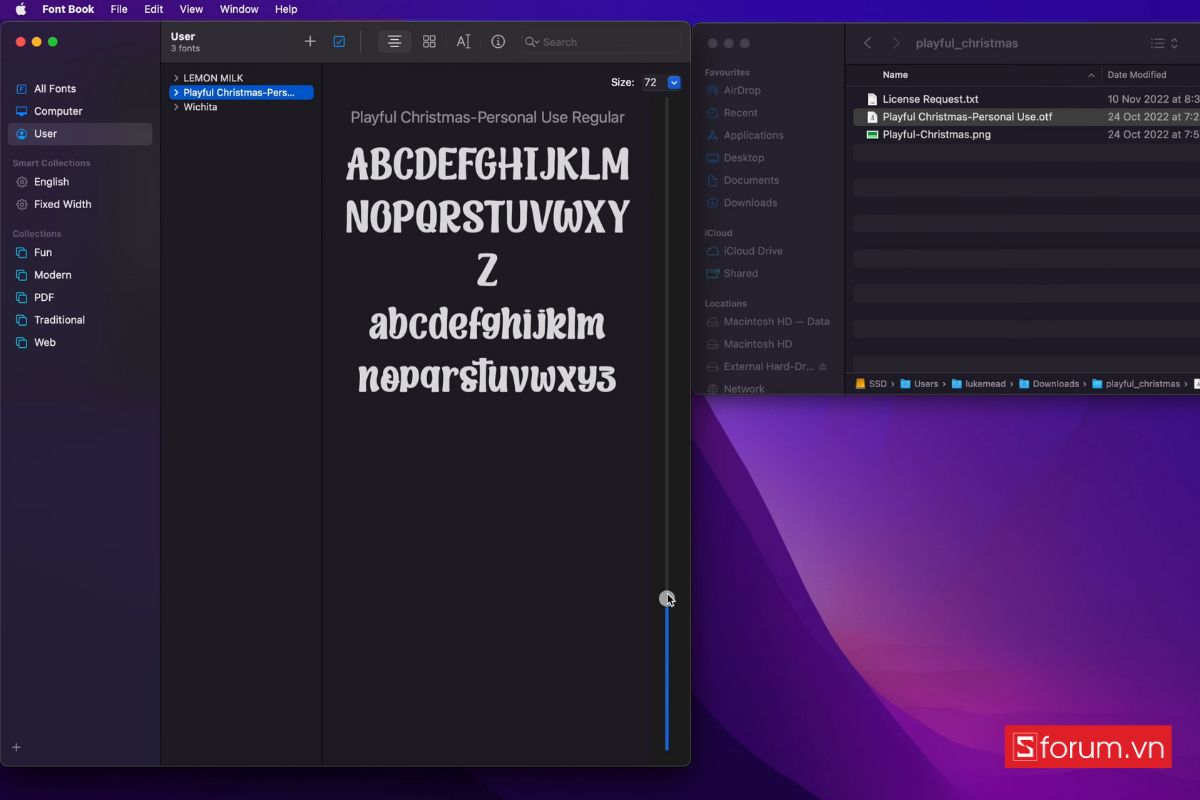Switch to Repertoire grid view icon
This screenshot has height=800, width=1200.
(429, 41)
